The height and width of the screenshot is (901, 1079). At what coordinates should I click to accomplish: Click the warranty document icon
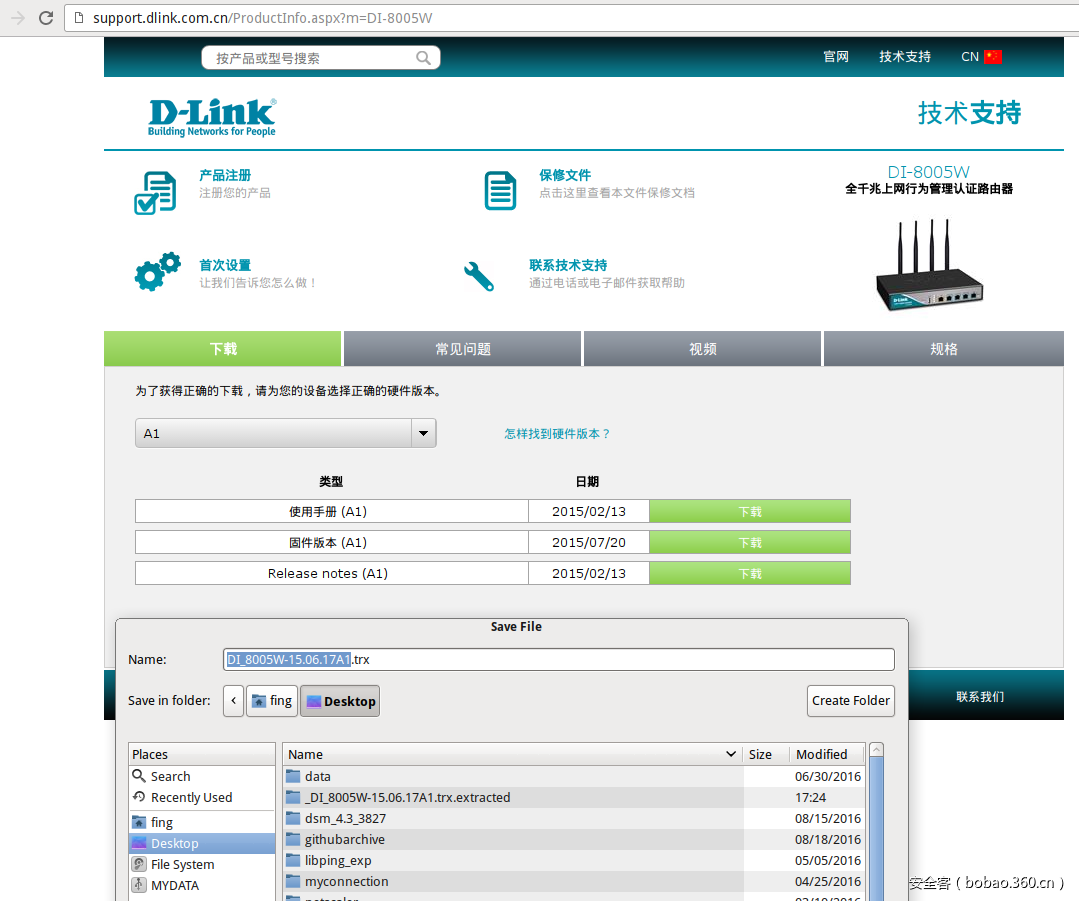pos(500,190)
